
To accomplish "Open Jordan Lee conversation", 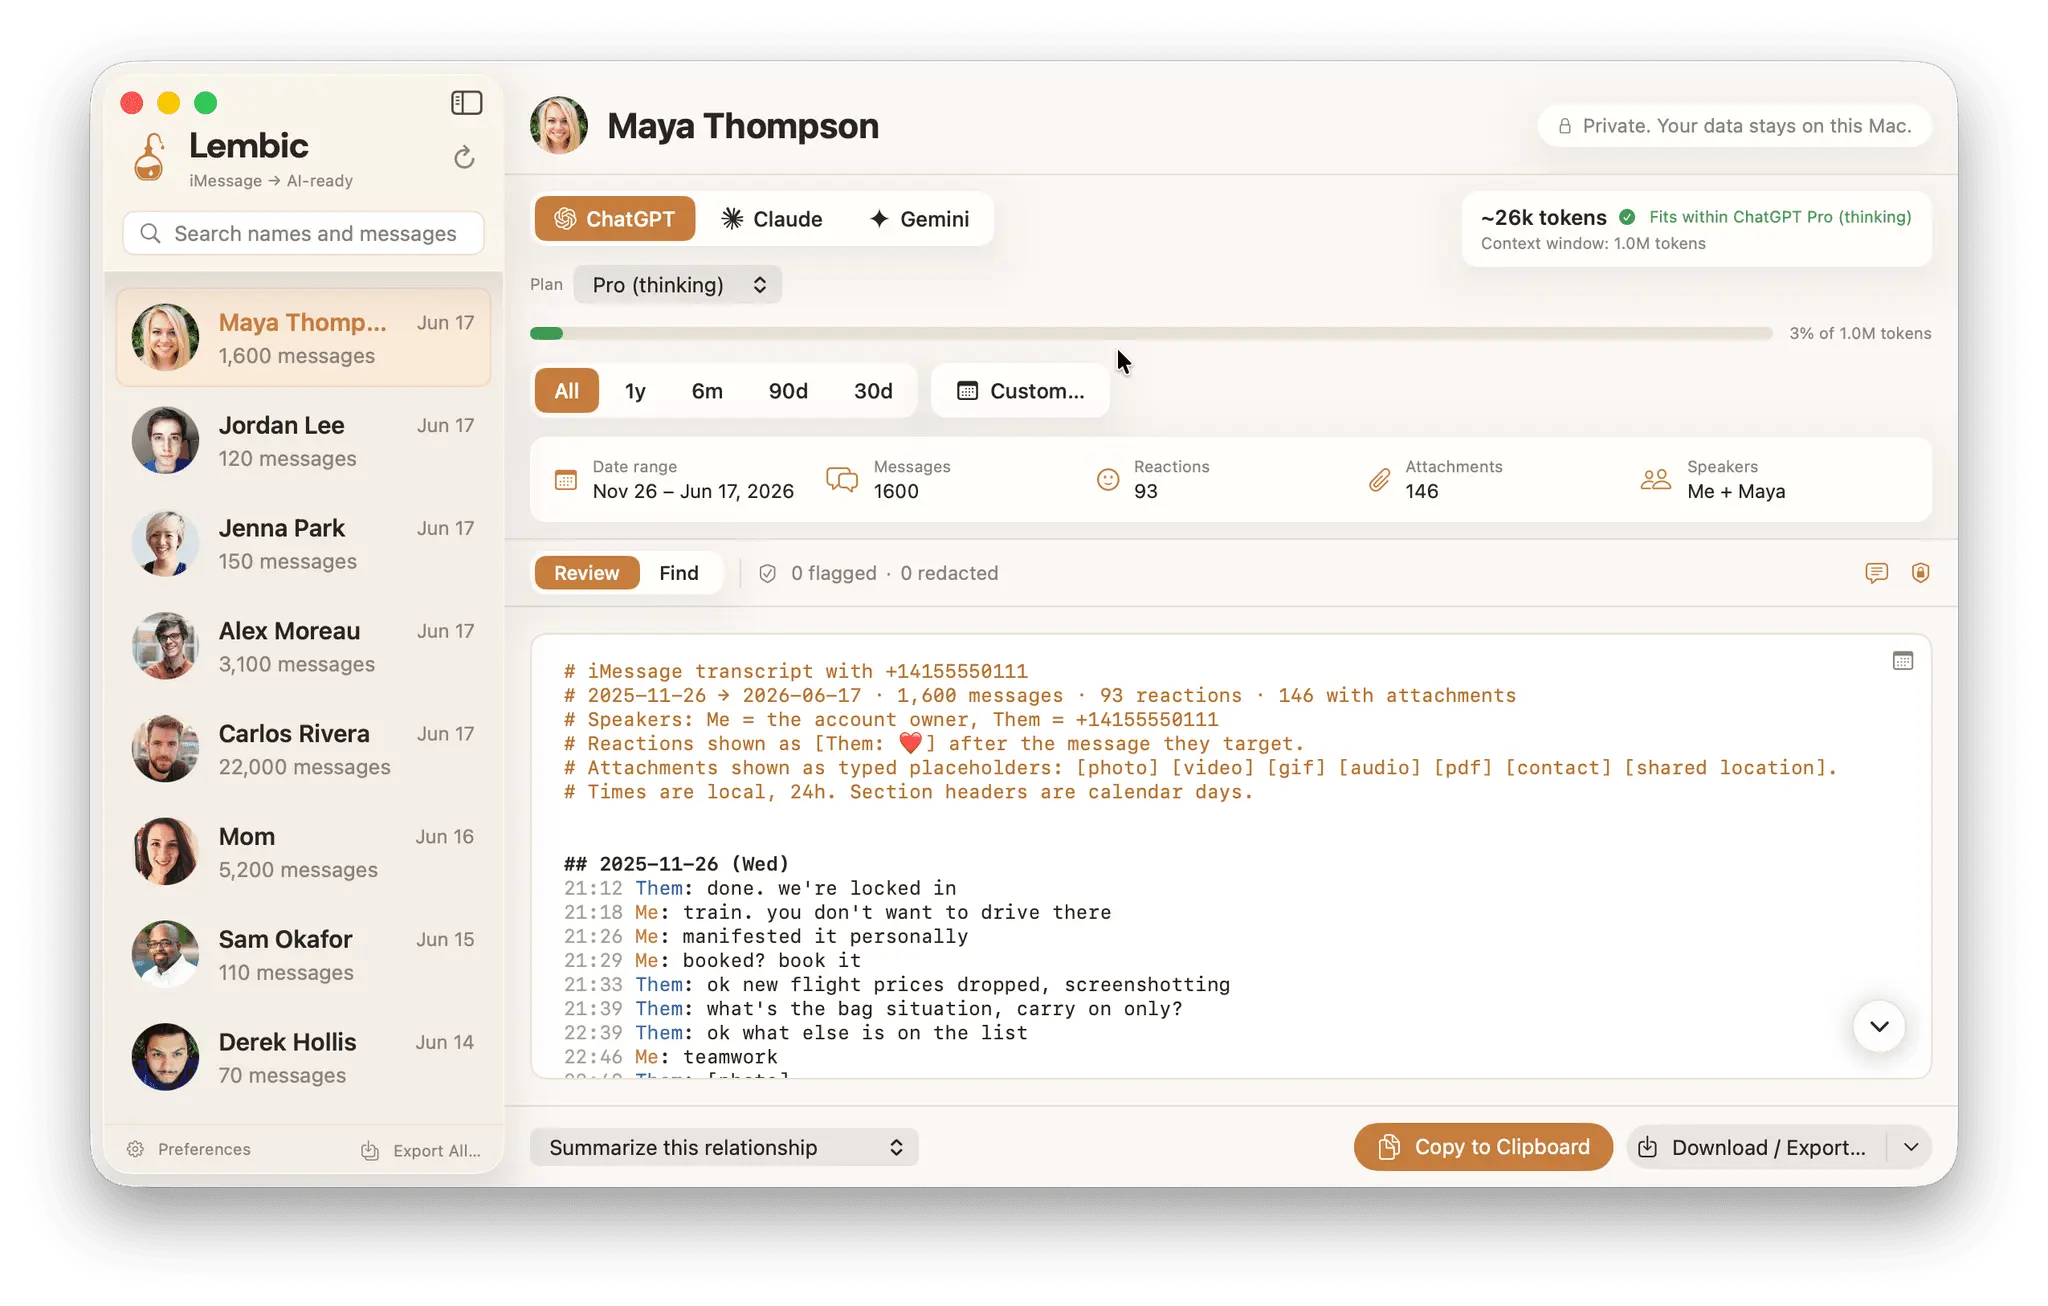I will 303,441.
